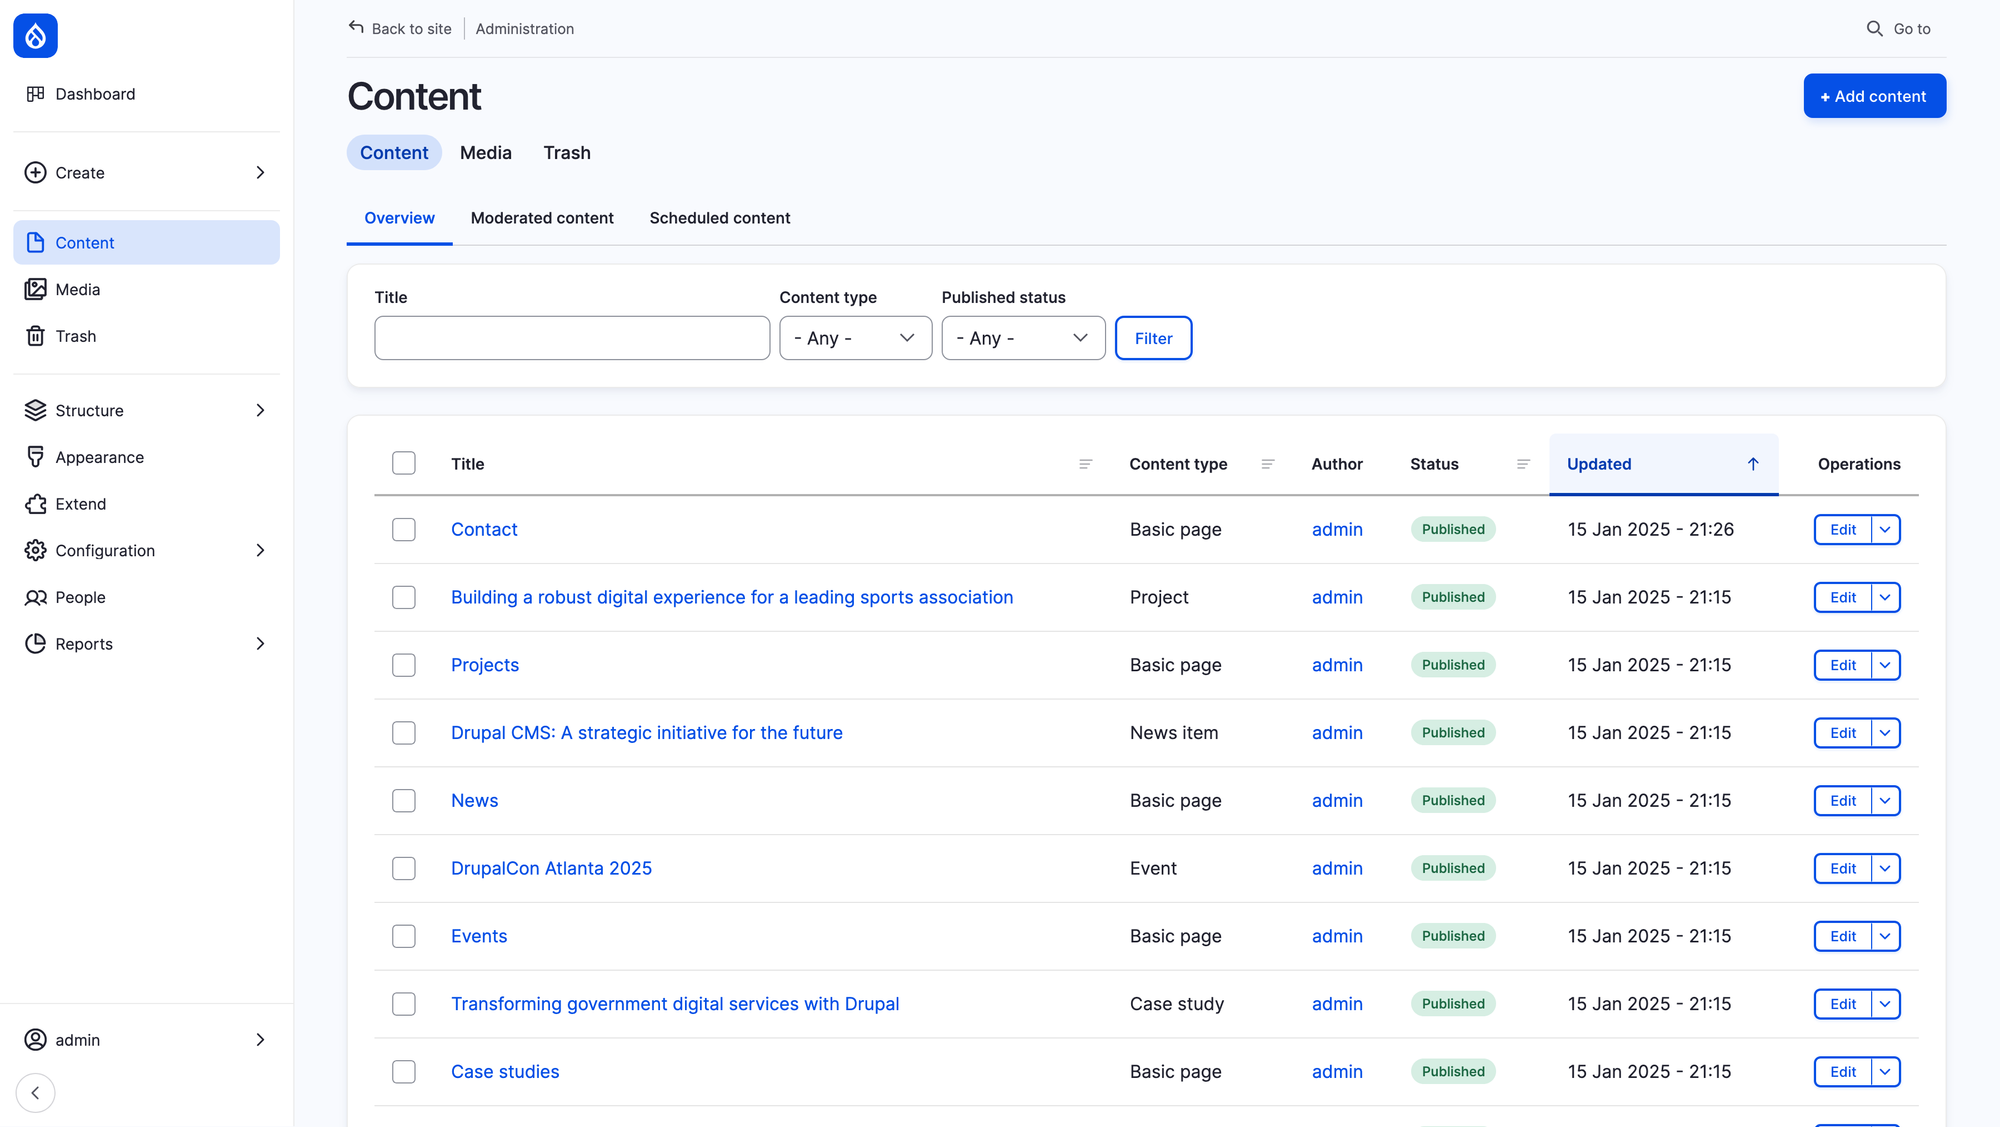Click the Add content button
This screenshot has height=1127, width=2000.
point(1874,96)
